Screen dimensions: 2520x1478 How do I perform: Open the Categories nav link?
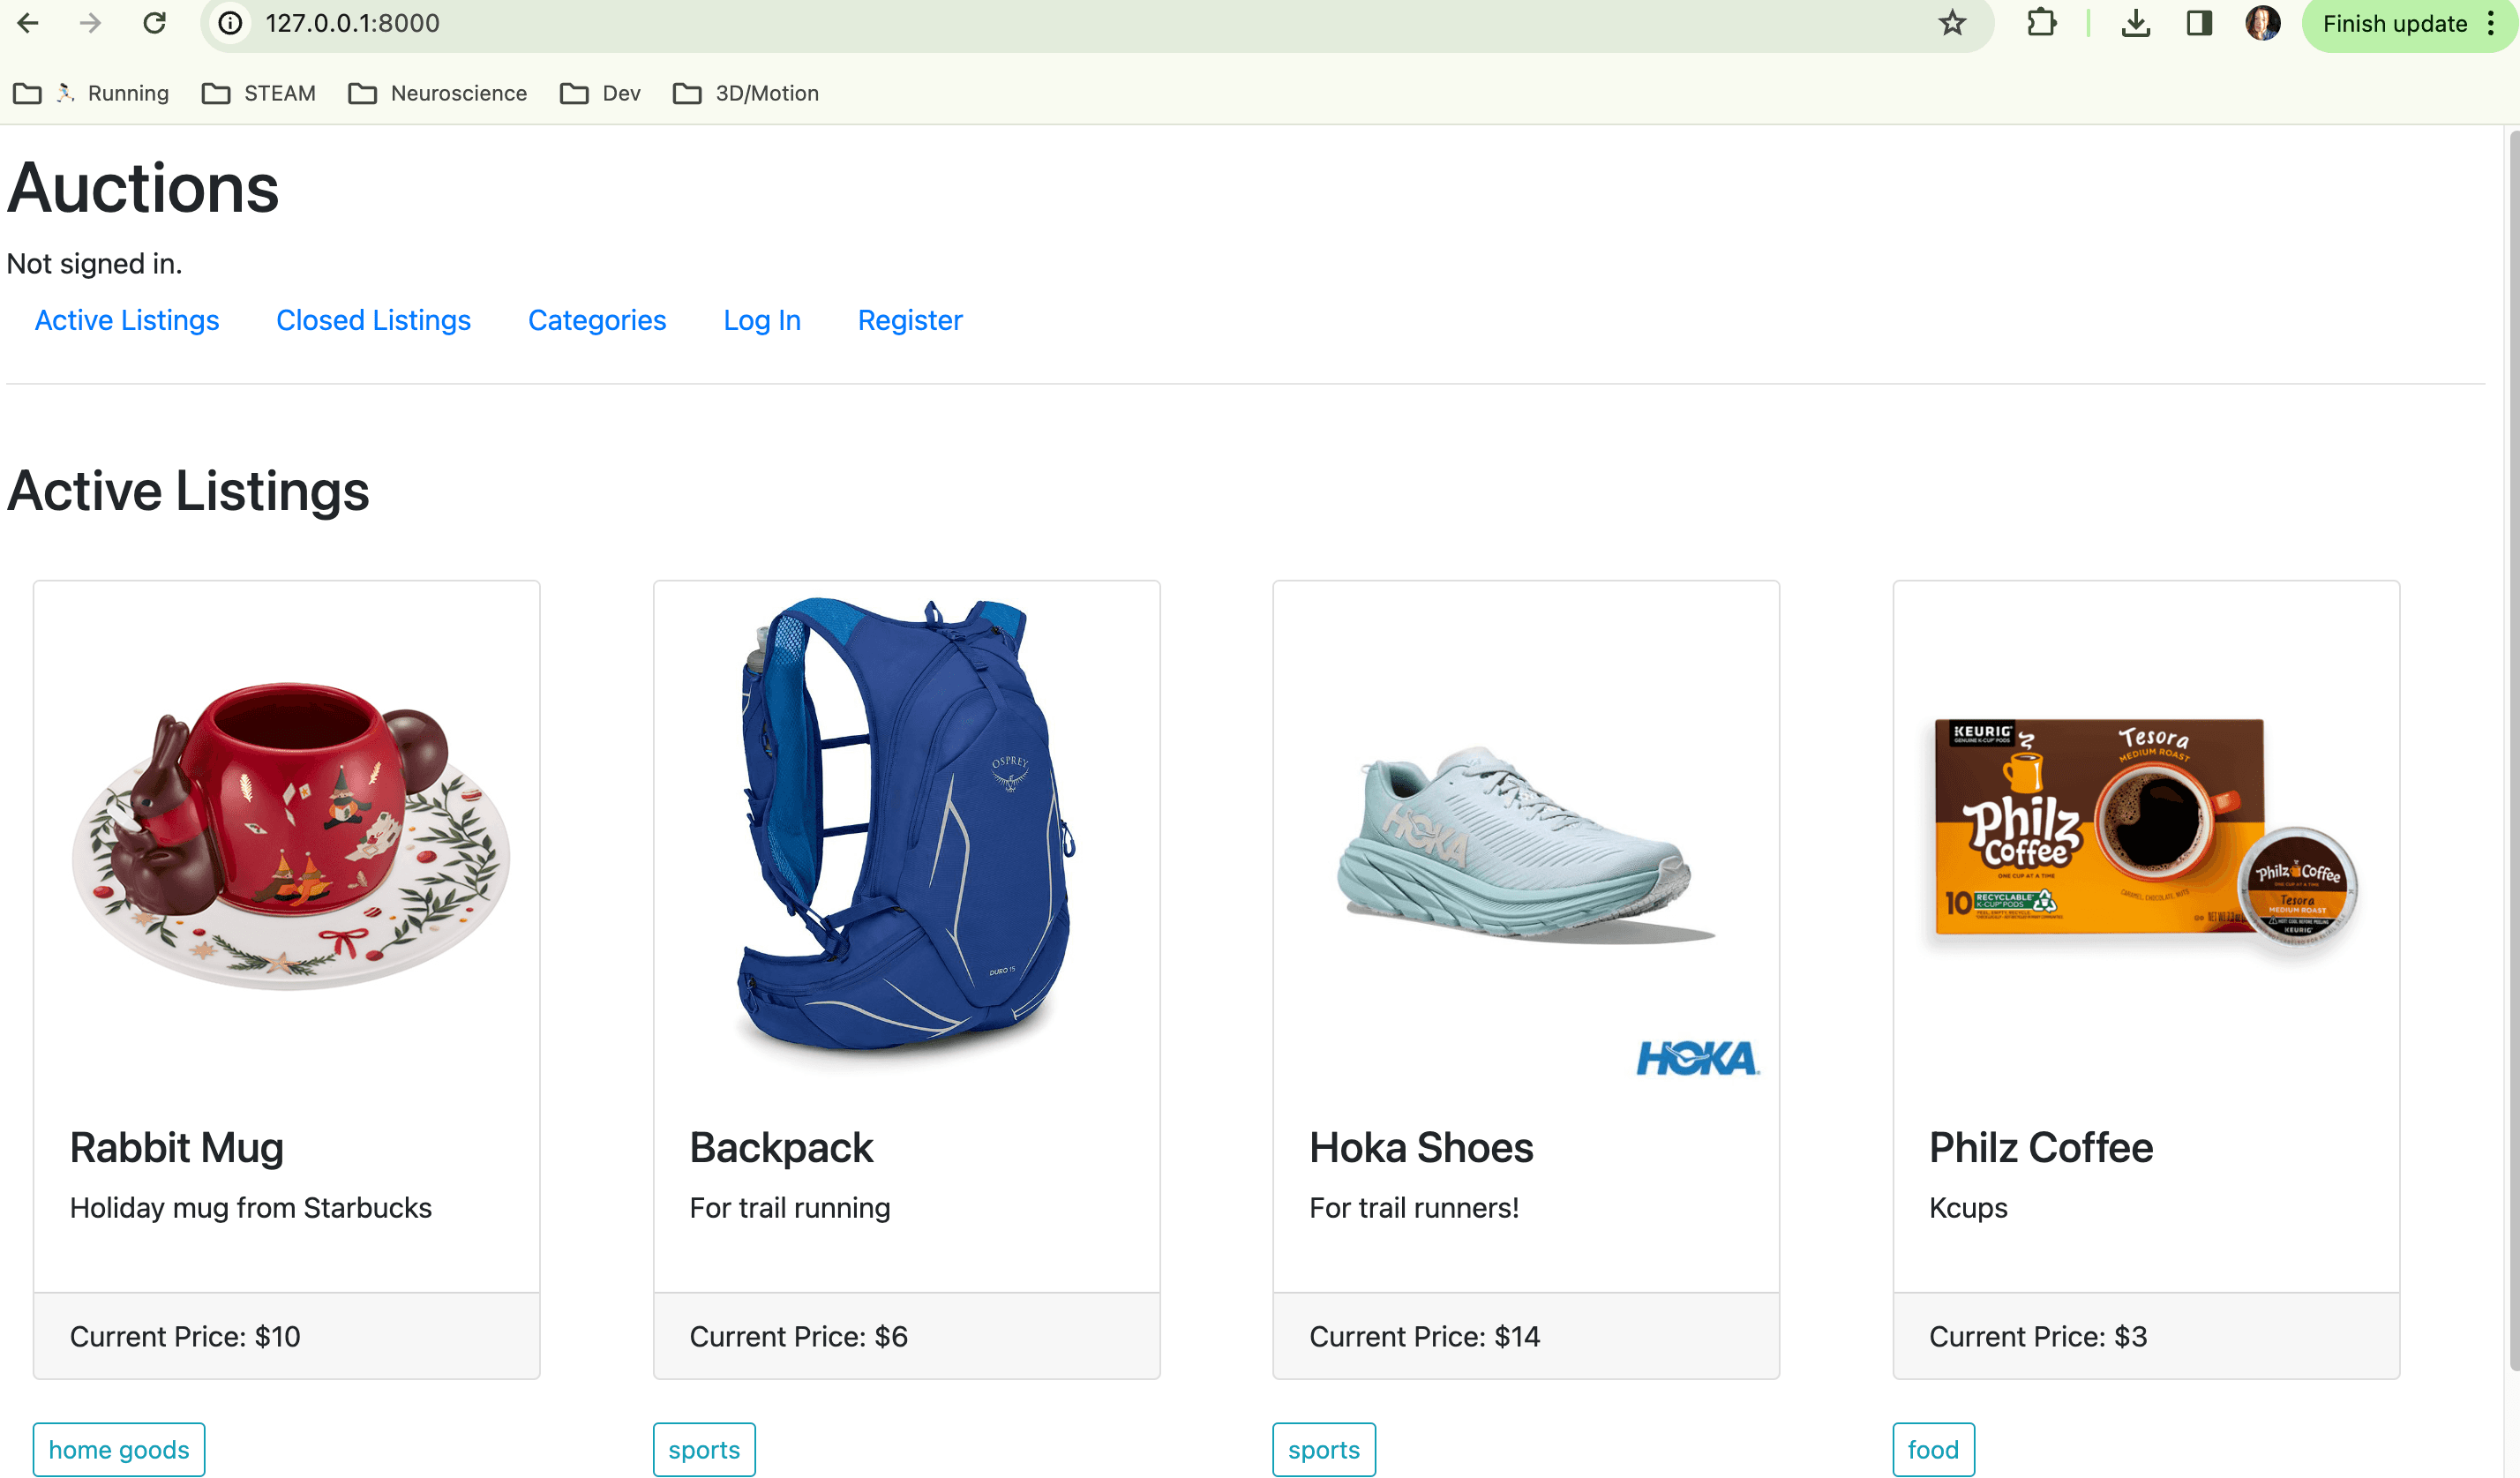(x=597, y=320)
